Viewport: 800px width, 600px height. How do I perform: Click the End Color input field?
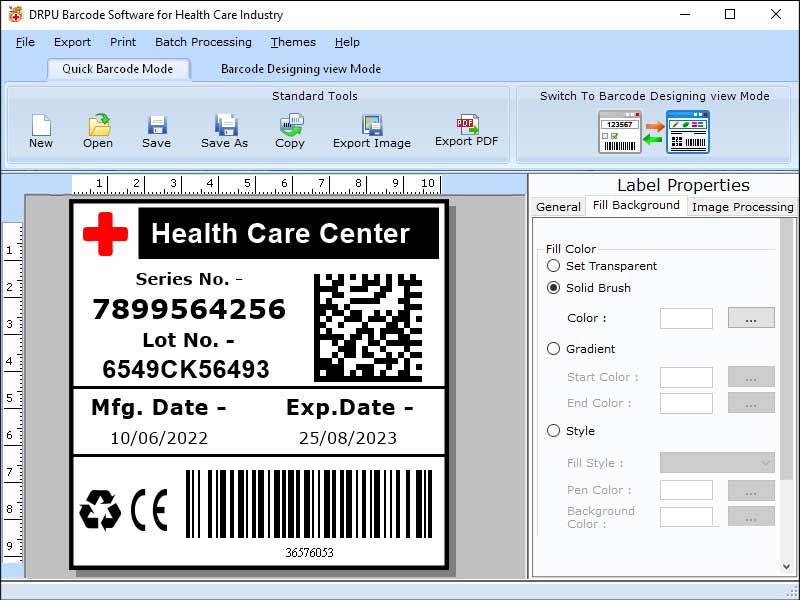click(x=686, y=403)
